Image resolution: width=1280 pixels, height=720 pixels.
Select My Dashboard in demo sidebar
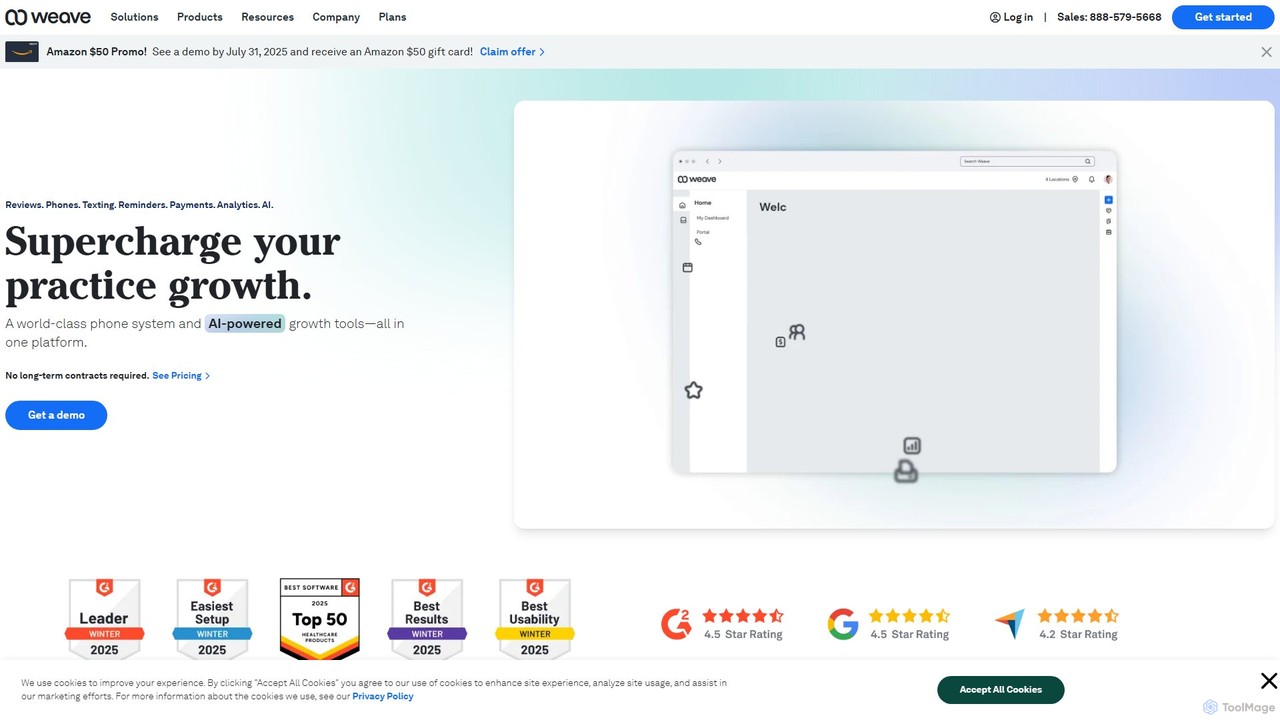click(713, 218)
